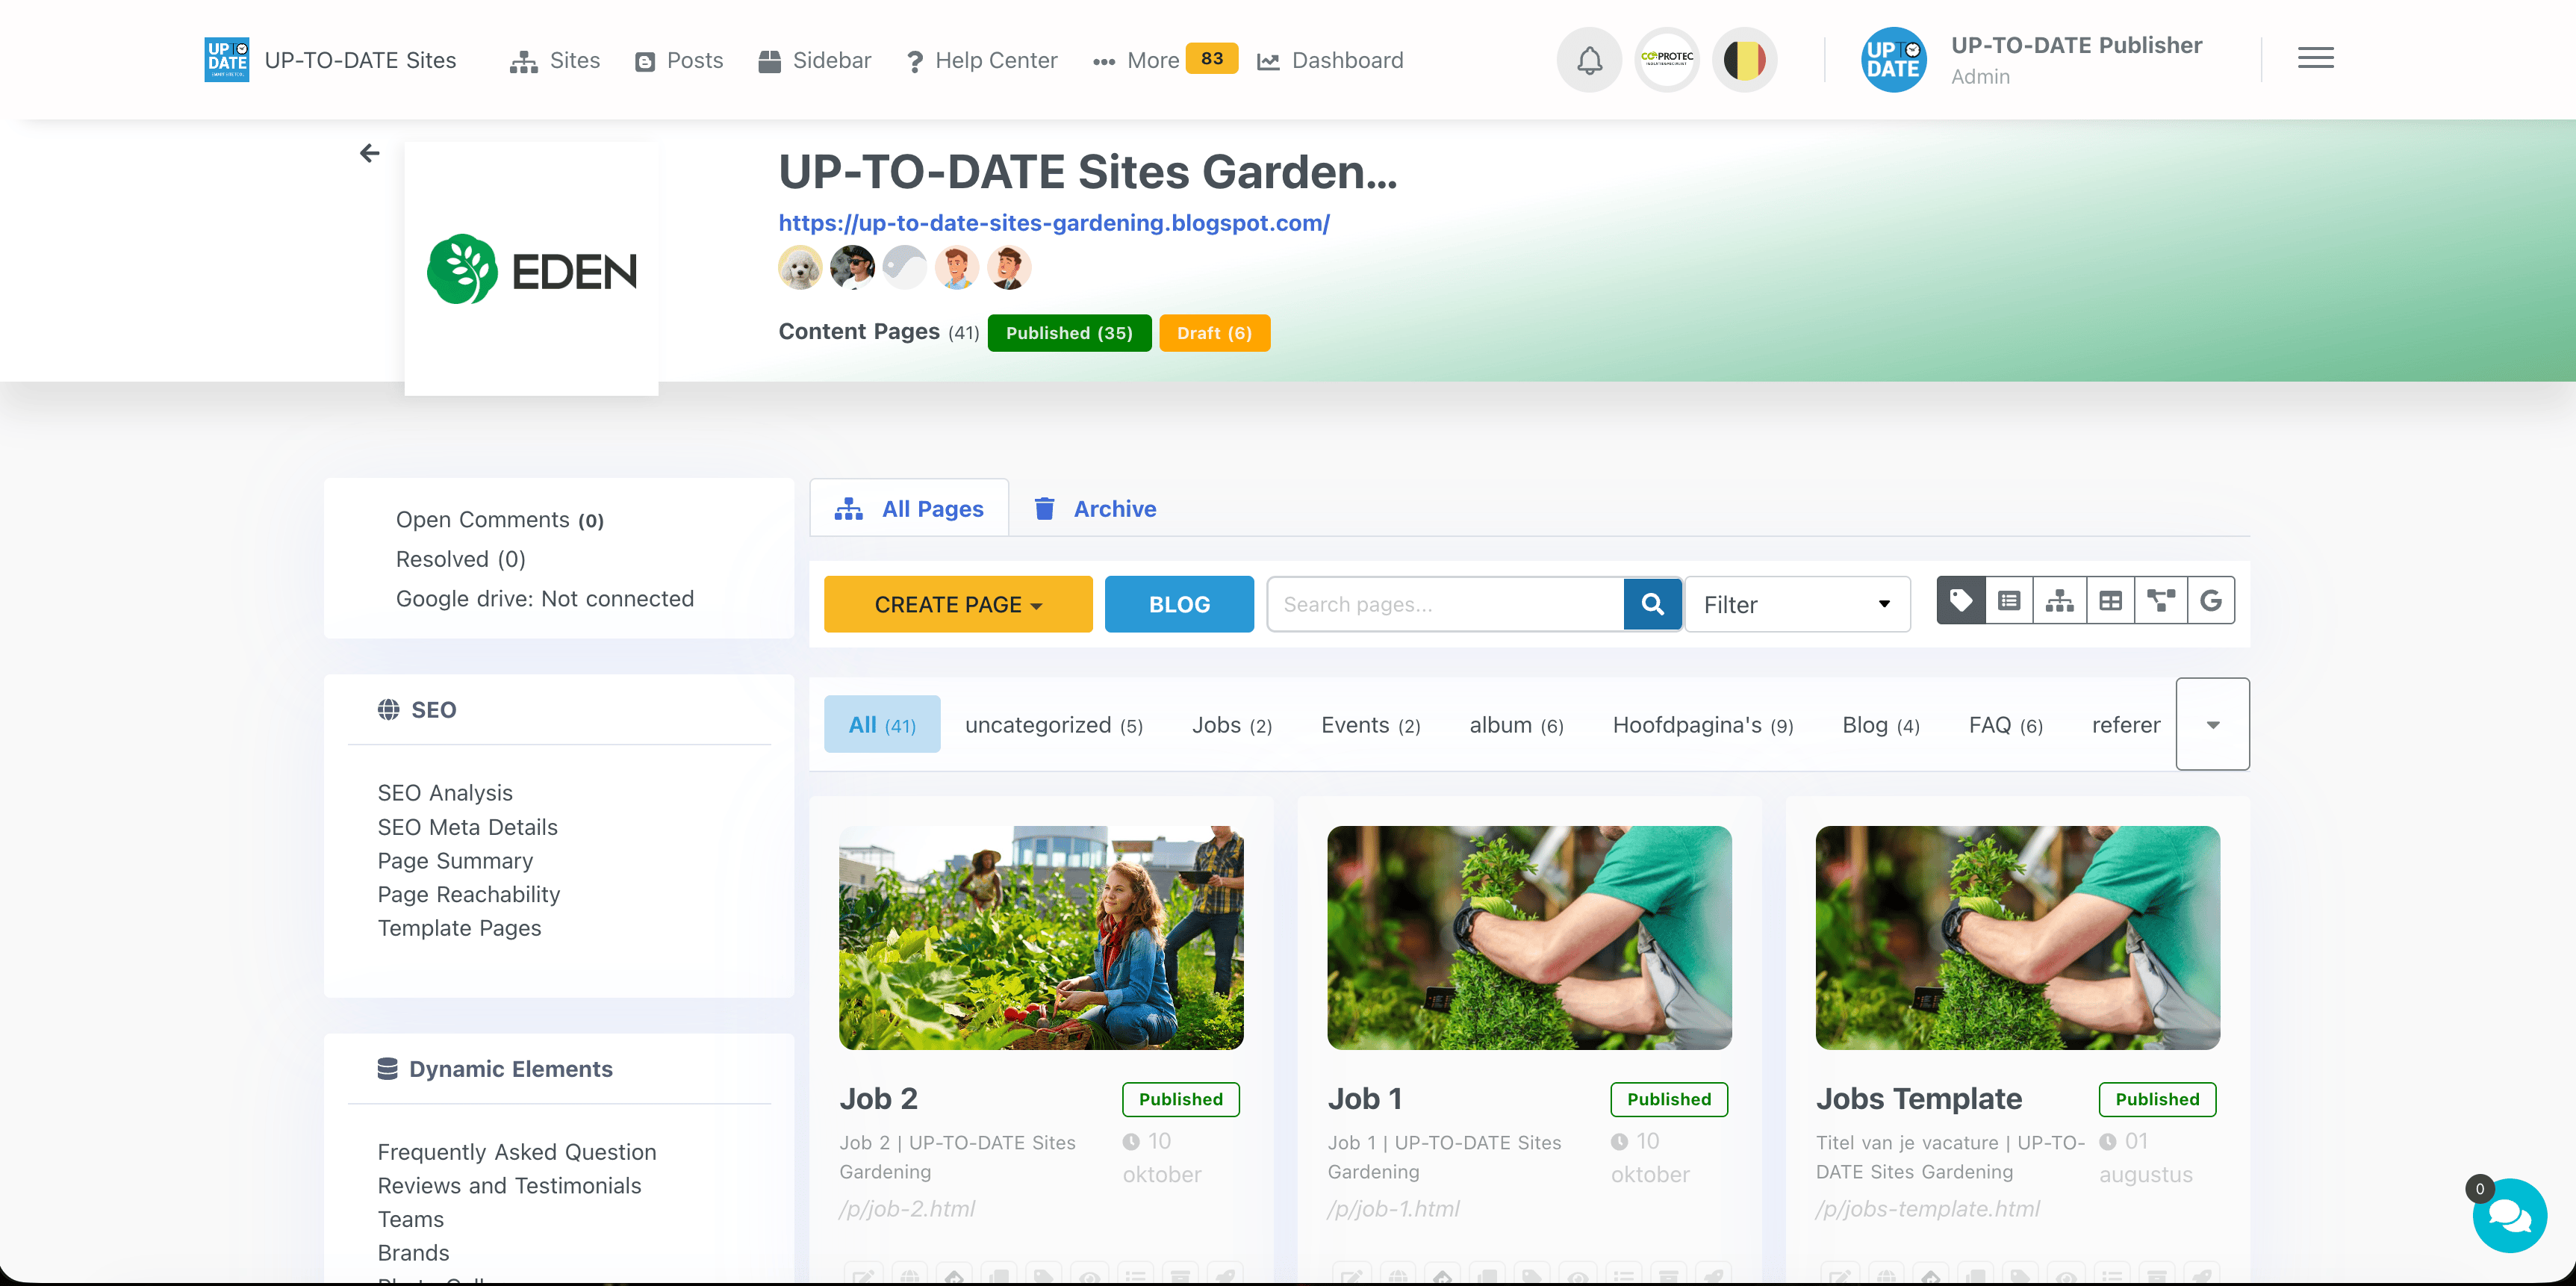Click the sunglasses man collaborator avatar
The height and width of the screenshot is (1286, 2576).
point(852,267)
